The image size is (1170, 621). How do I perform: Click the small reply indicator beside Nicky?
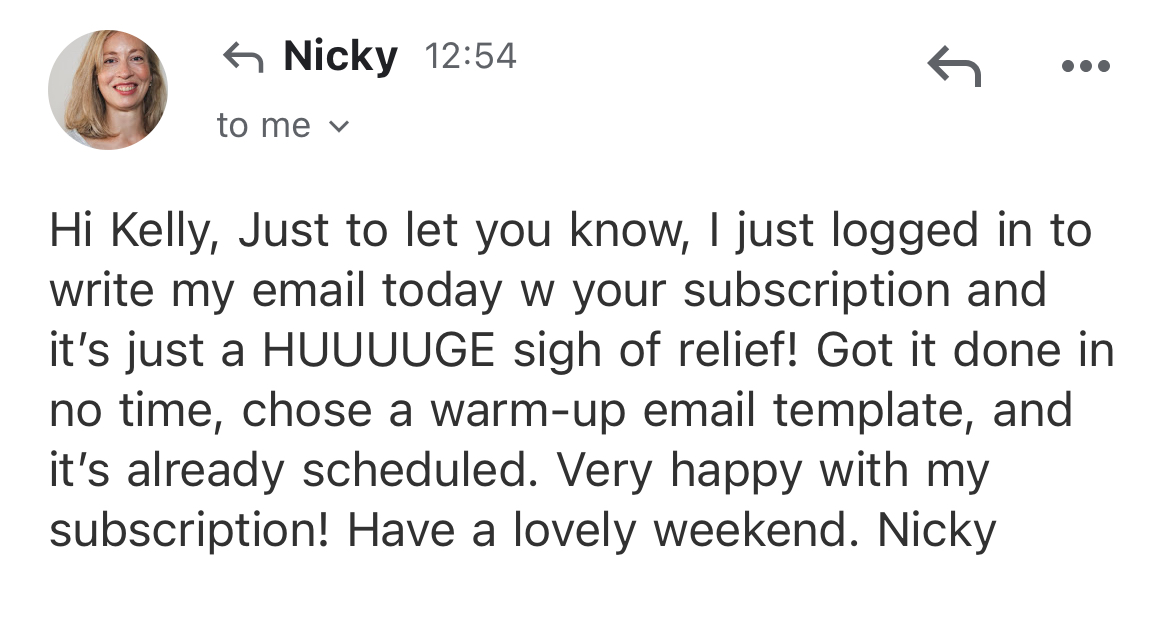(x=243, y=59)
